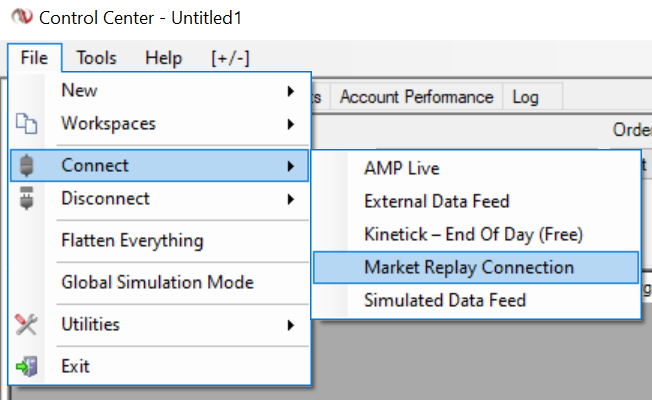Click the Disconnect plug icon

click(x=27, y=199)
